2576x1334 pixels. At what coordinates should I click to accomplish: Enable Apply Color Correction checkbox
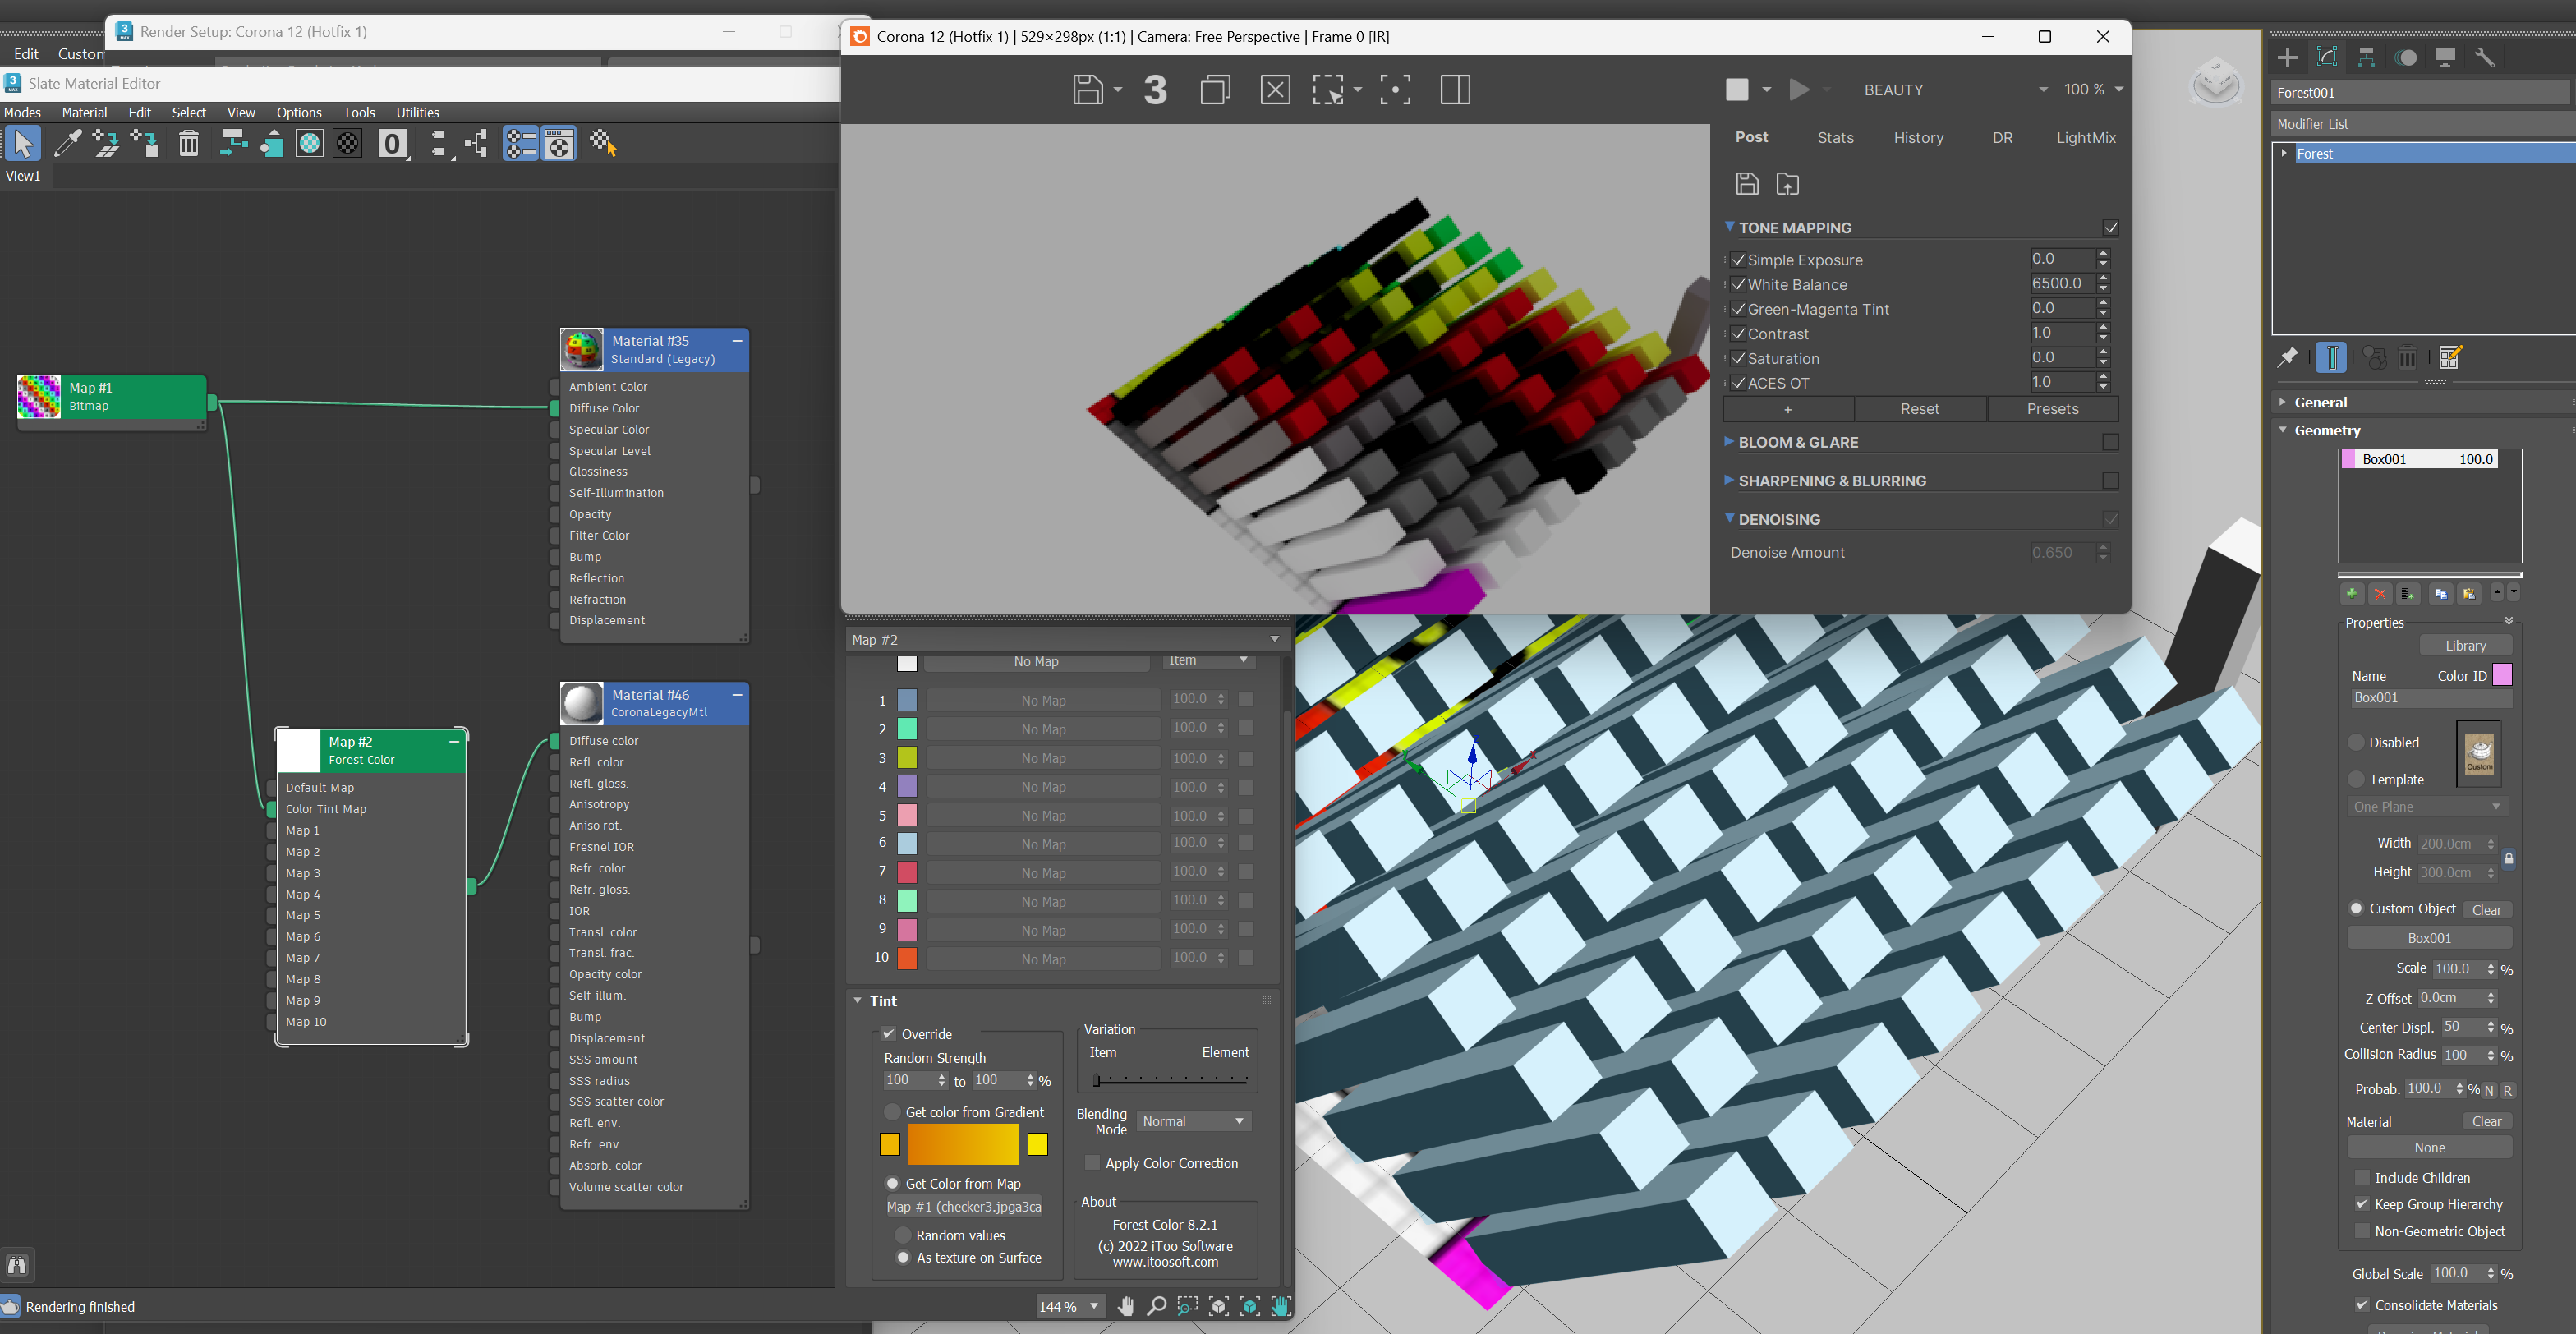1092,1163
